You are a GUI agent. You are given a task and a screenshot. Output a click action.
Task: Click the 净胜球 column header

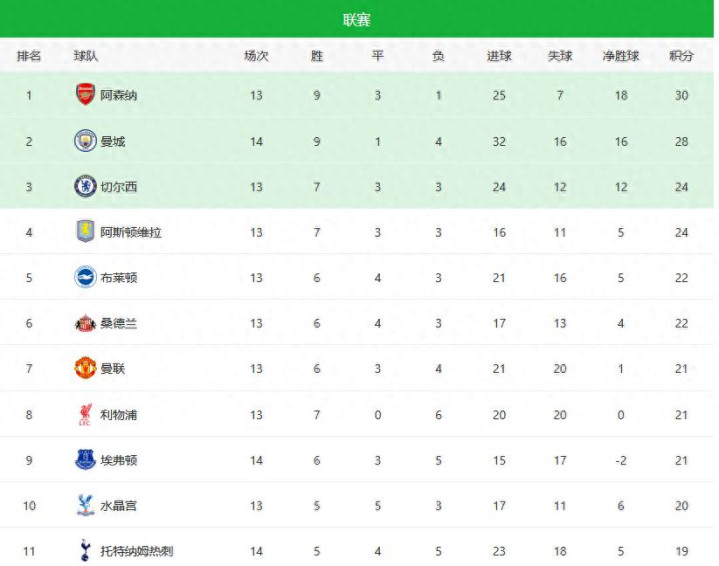[x=621, y=56]
